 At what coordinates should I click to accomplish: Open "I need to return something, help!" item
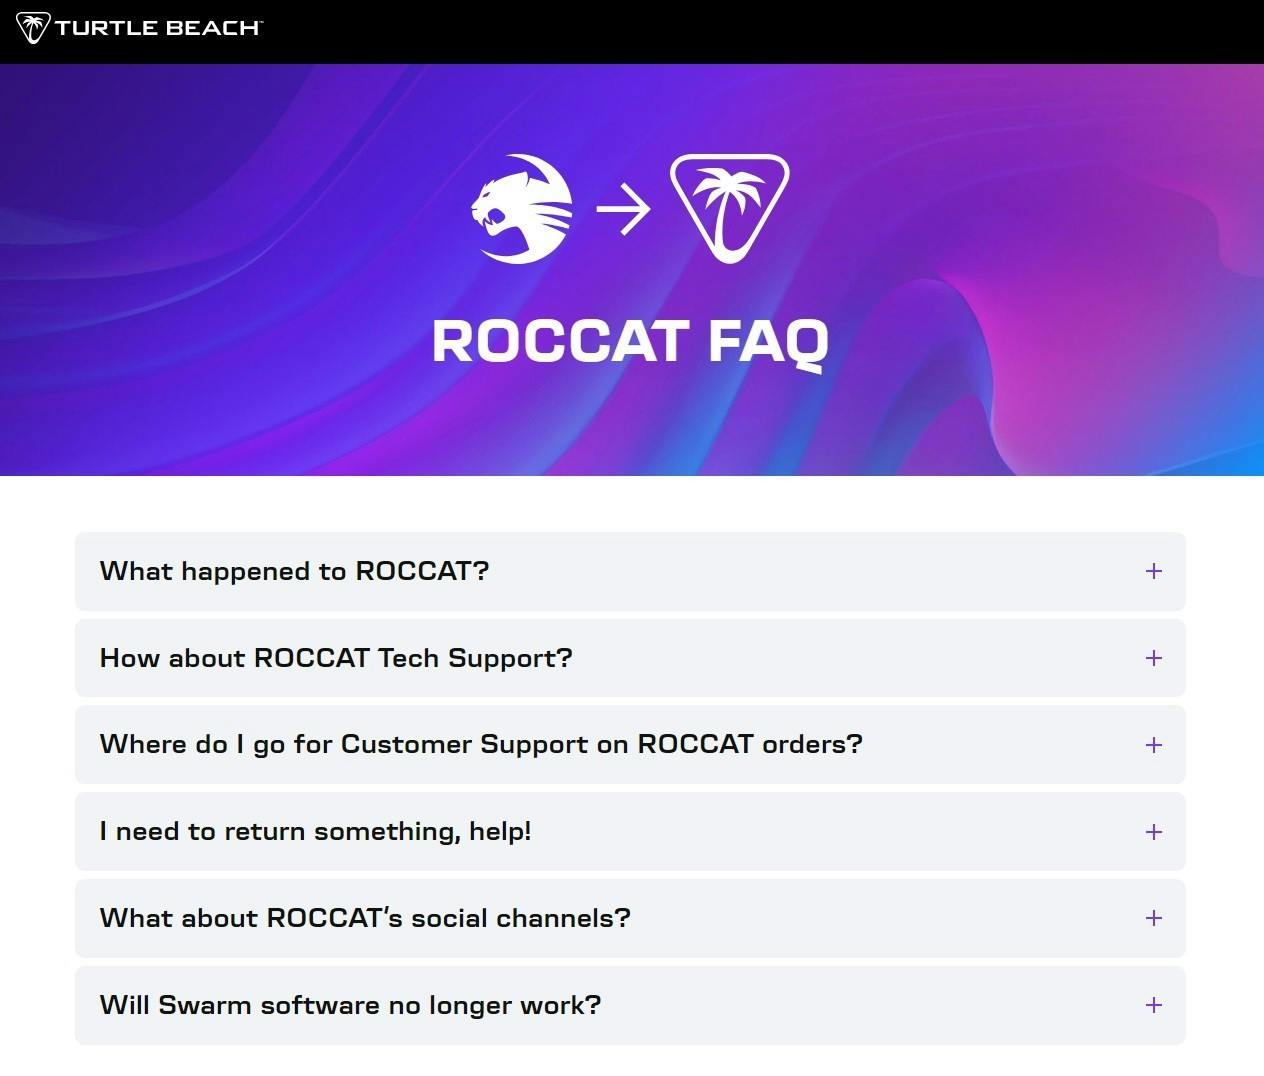coord(630,832)
